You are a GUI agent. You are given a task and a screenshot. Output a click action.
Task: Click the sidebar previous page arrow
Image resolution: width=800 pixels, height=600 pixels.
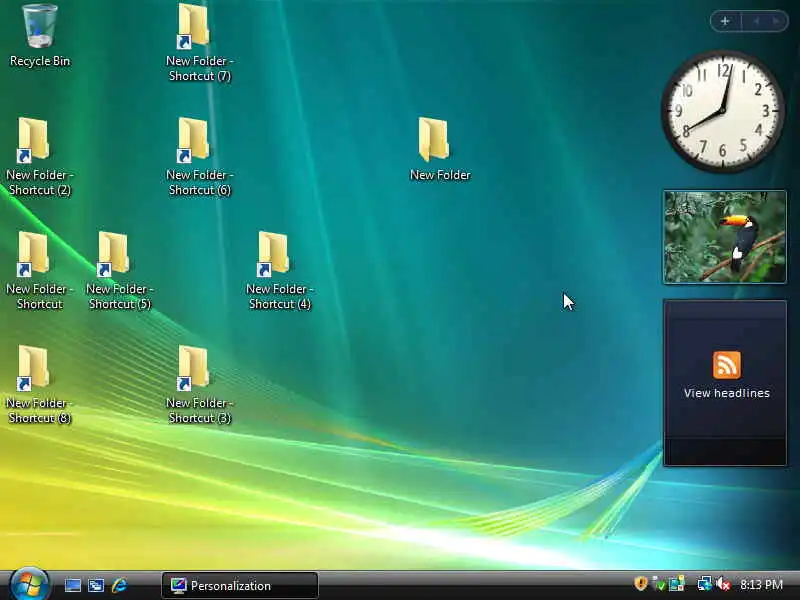[756, 21]
